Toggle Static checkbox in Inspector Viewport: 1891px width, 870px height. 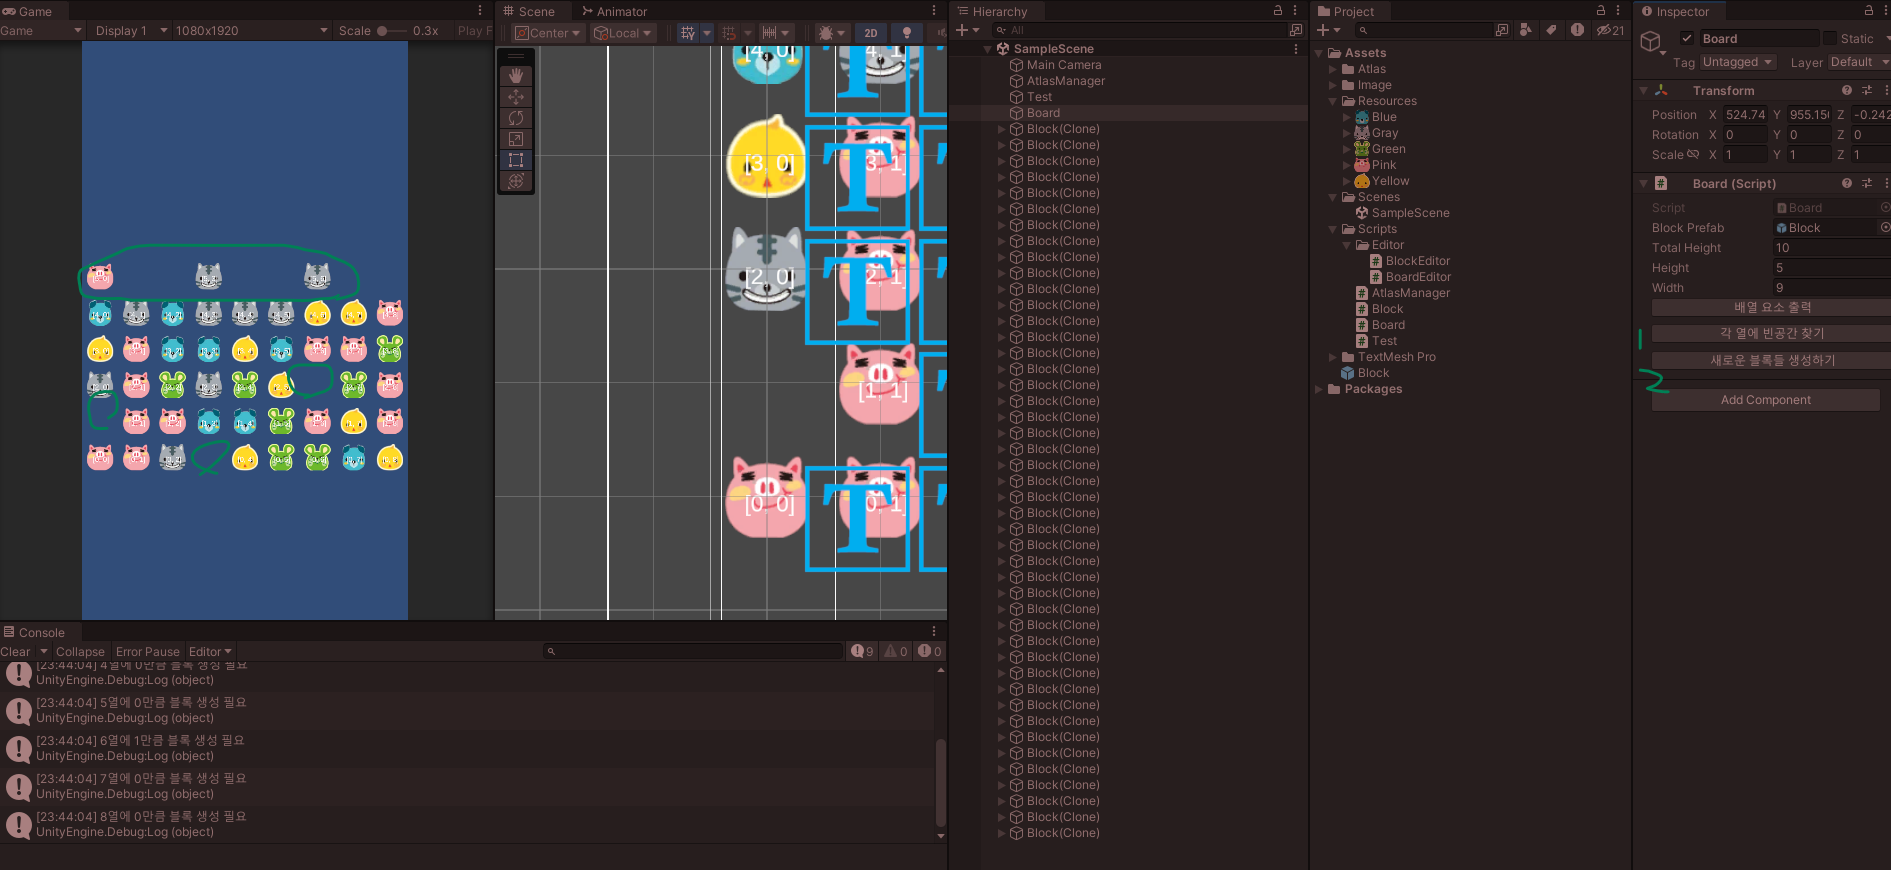(x=1830, y=38)
